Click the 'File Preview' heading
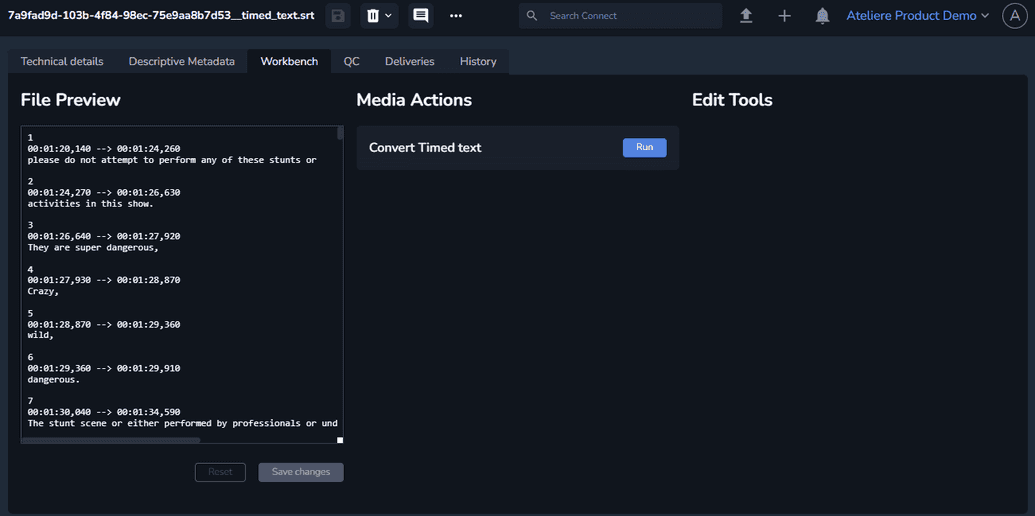The image size is (1035, 516). pos(71,100)
